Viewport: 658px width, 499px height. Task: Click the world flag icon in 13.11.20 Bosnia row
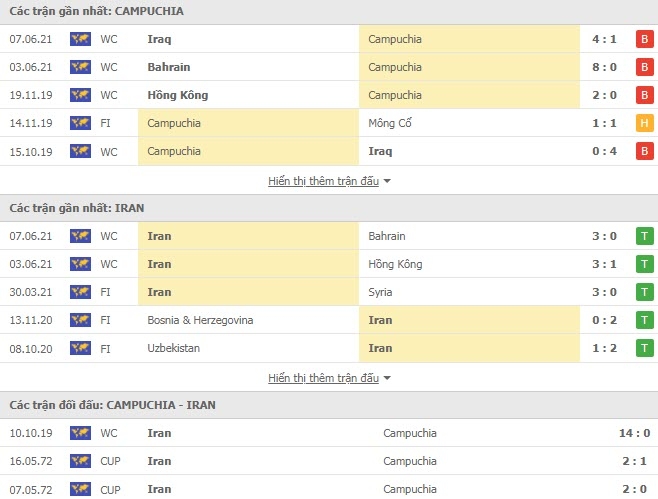[80, 320]
